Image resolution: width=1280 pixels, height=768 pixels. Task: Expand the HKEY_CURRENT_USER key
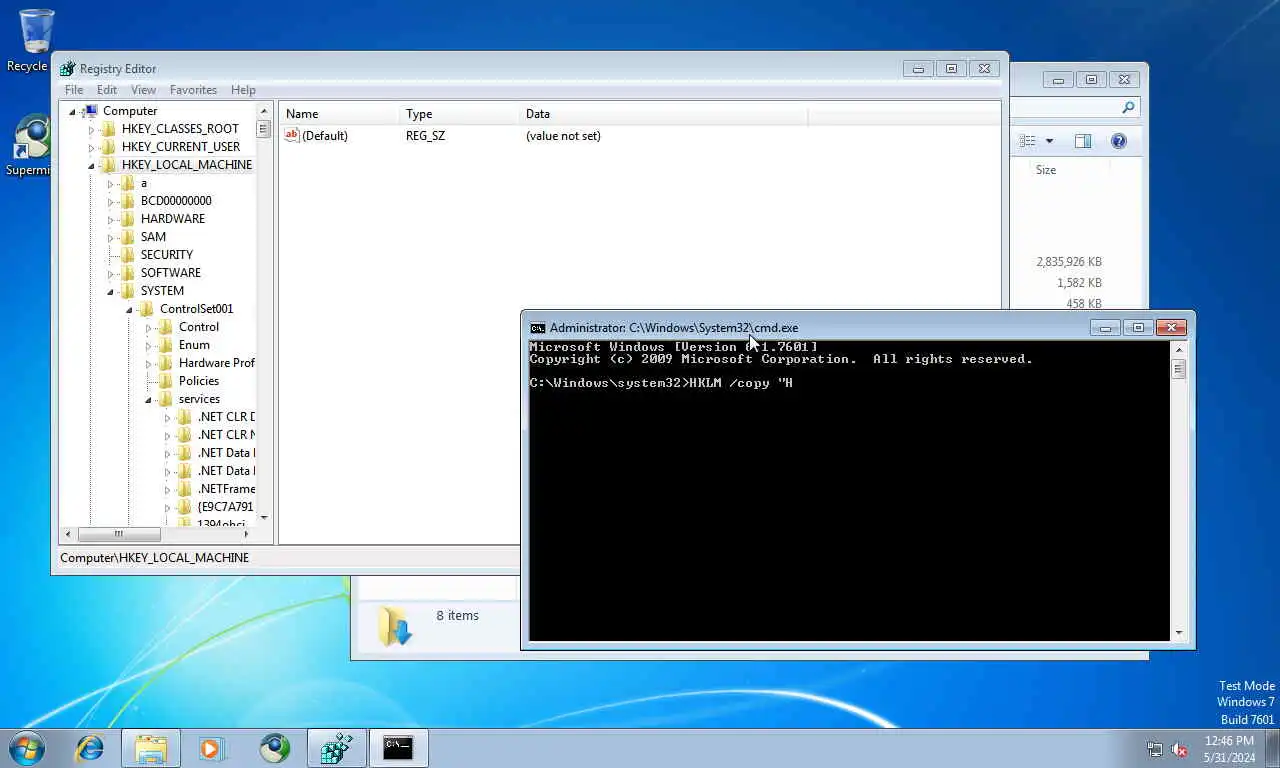[91, 147]
